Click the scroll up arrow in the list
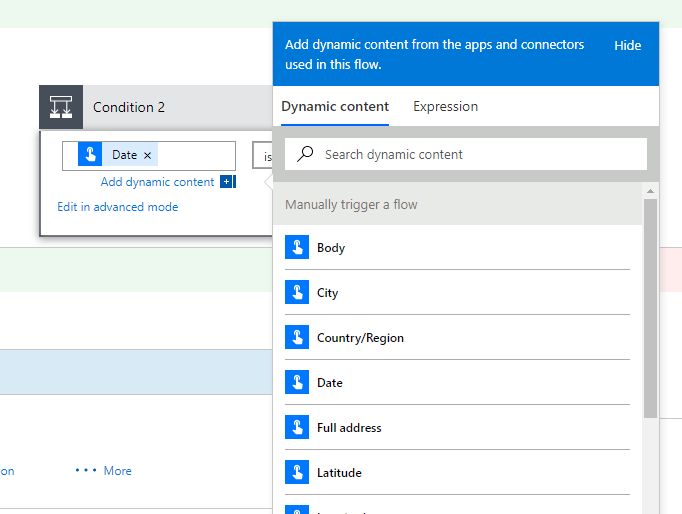This screenshot has height=514, width=682. click(x=650, y=190)
